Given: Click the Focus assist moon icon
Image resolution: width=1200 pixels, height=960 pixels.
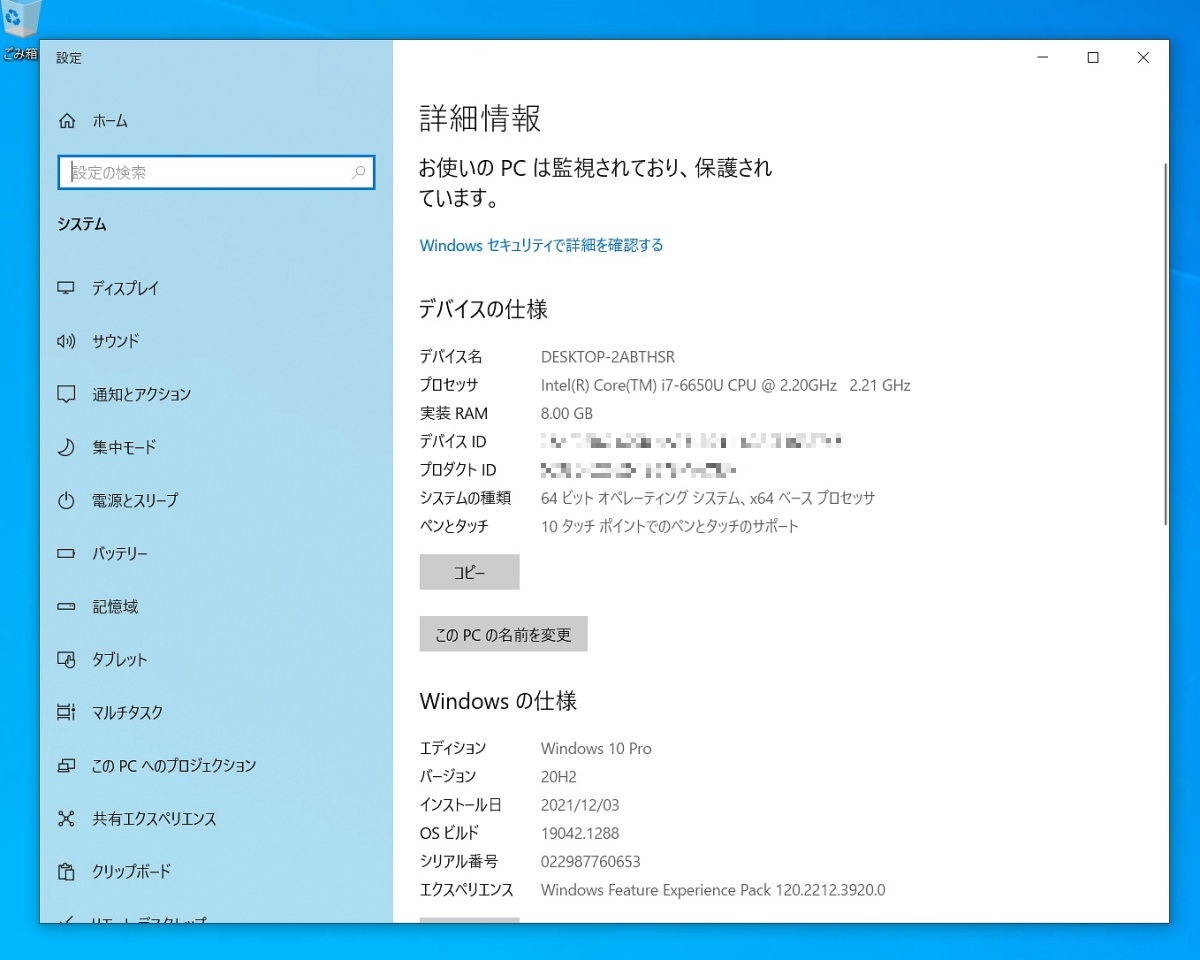Looking at the screenshot, I should [67, 447].
